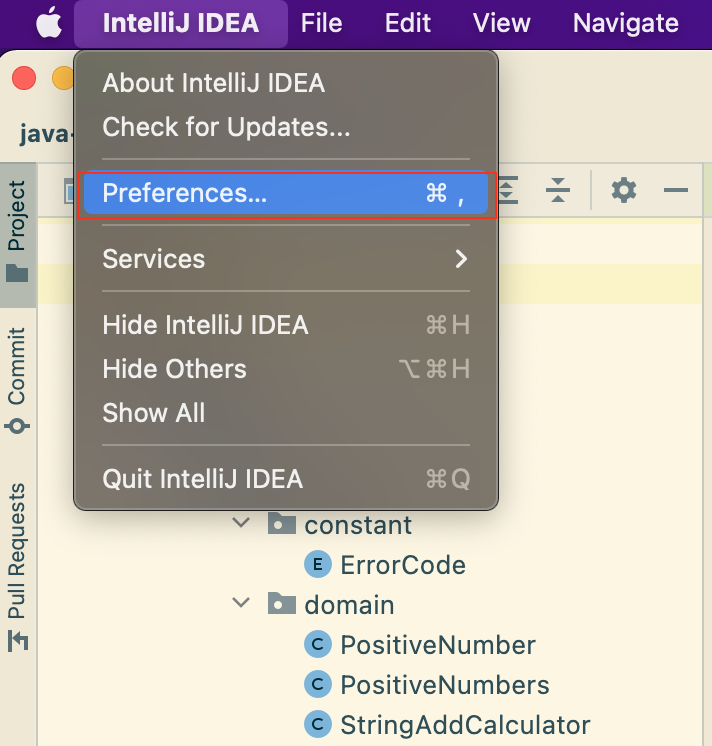This screenshot has height=746, width=712.
Task: Click the StringAddCalculator class icon
Action: 318,725
